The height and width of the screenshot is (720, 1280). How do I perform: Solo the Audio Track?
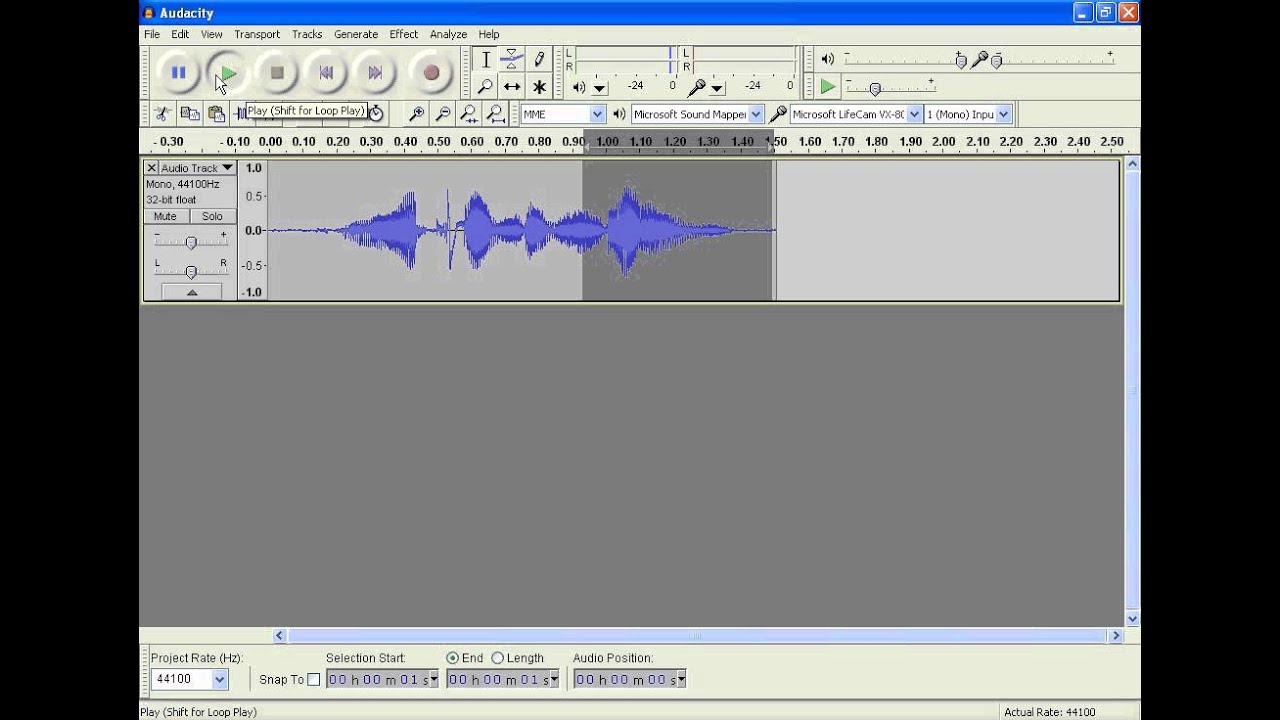click(x=212, y=216)
